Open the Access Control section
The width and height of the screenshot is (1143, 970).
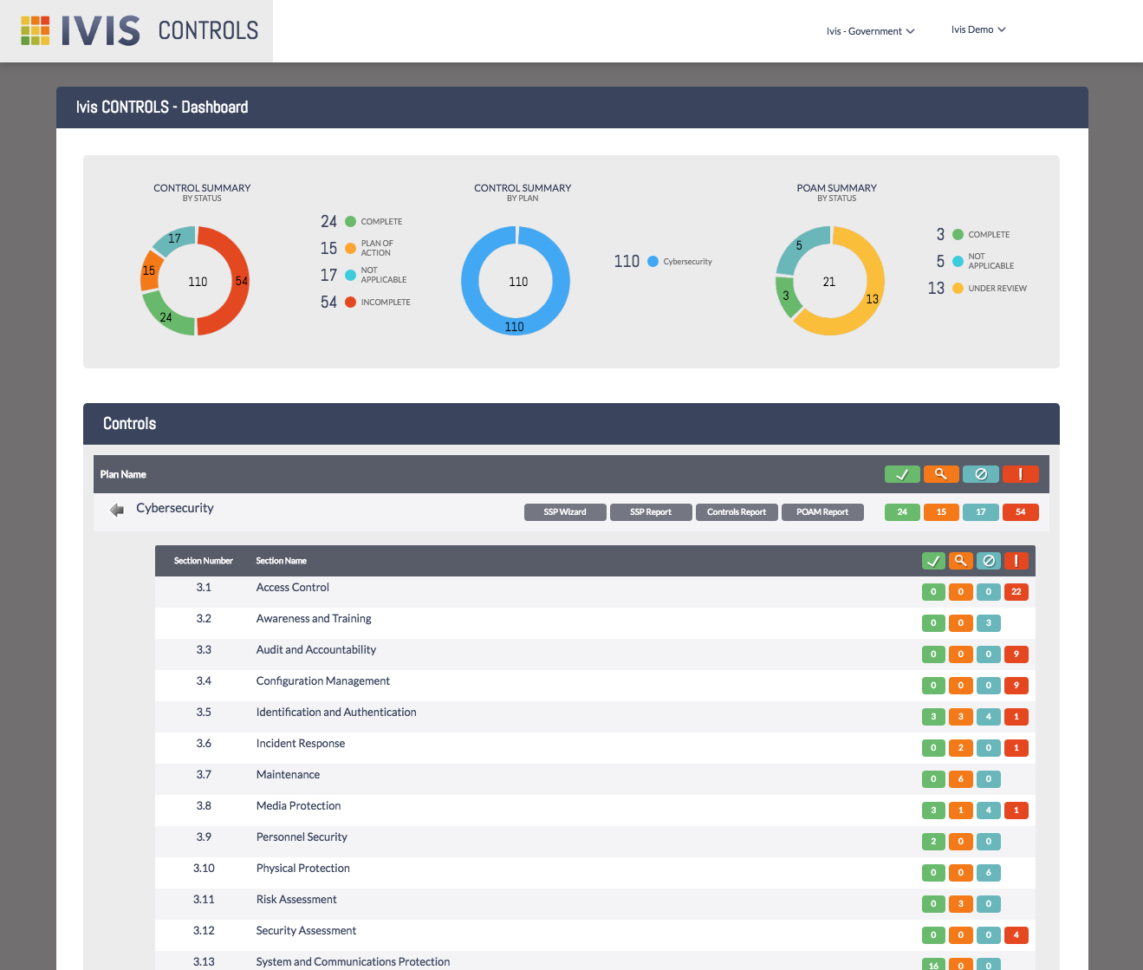click(292, 587)
